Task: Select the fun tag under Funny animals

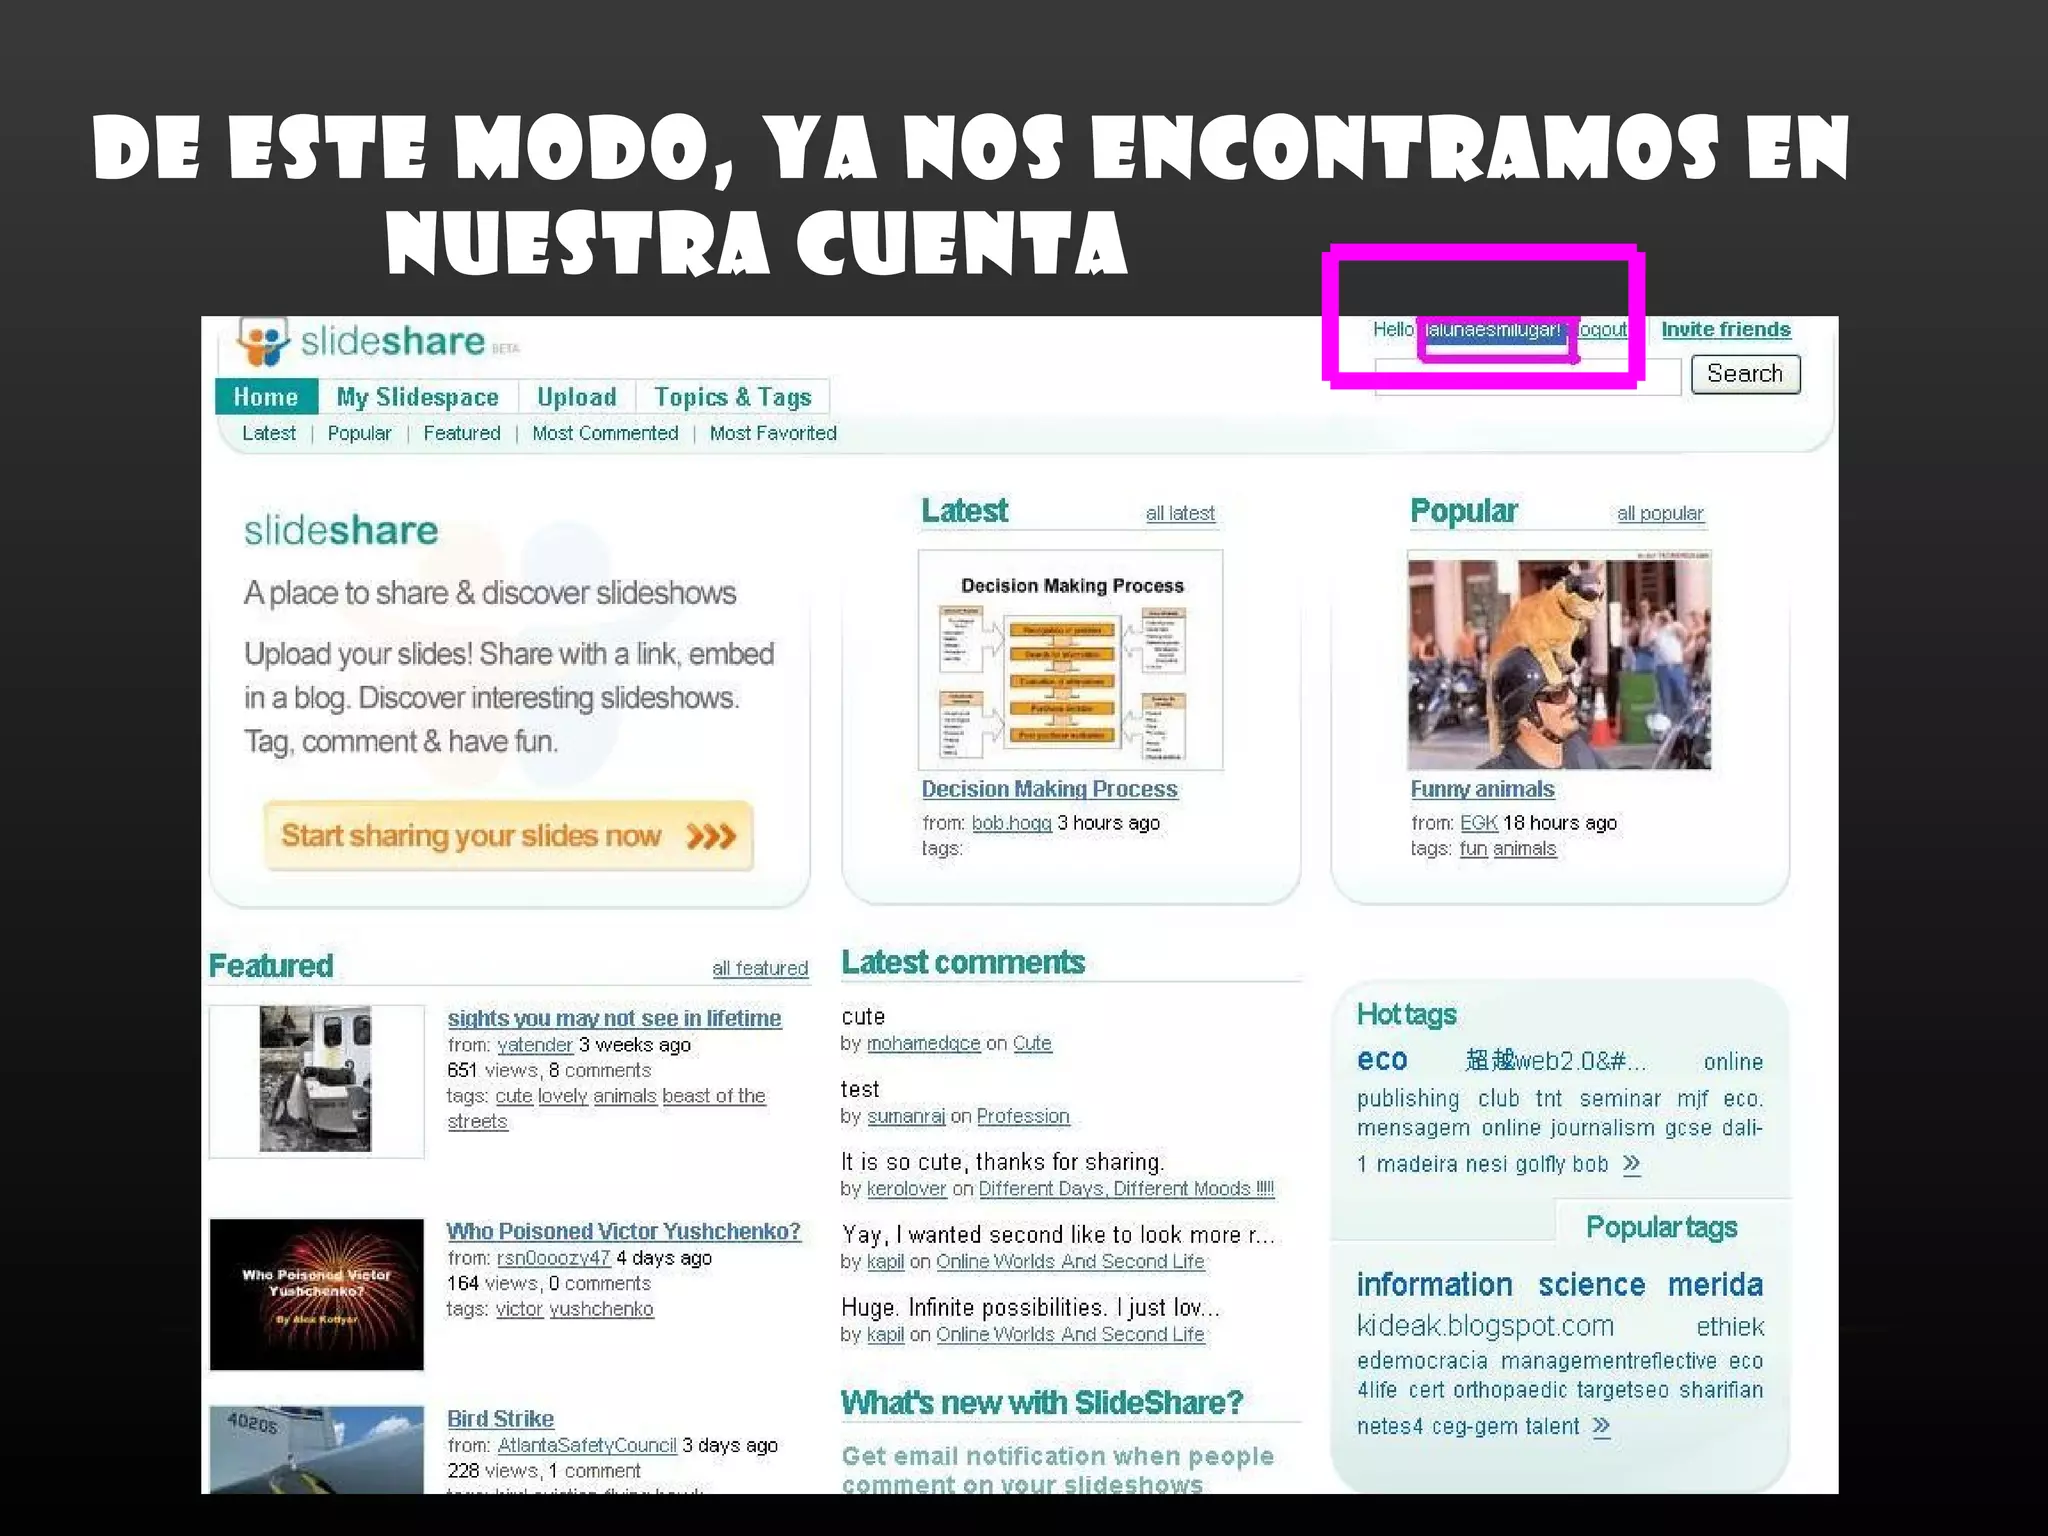Action: click(x=1473, y=849)
